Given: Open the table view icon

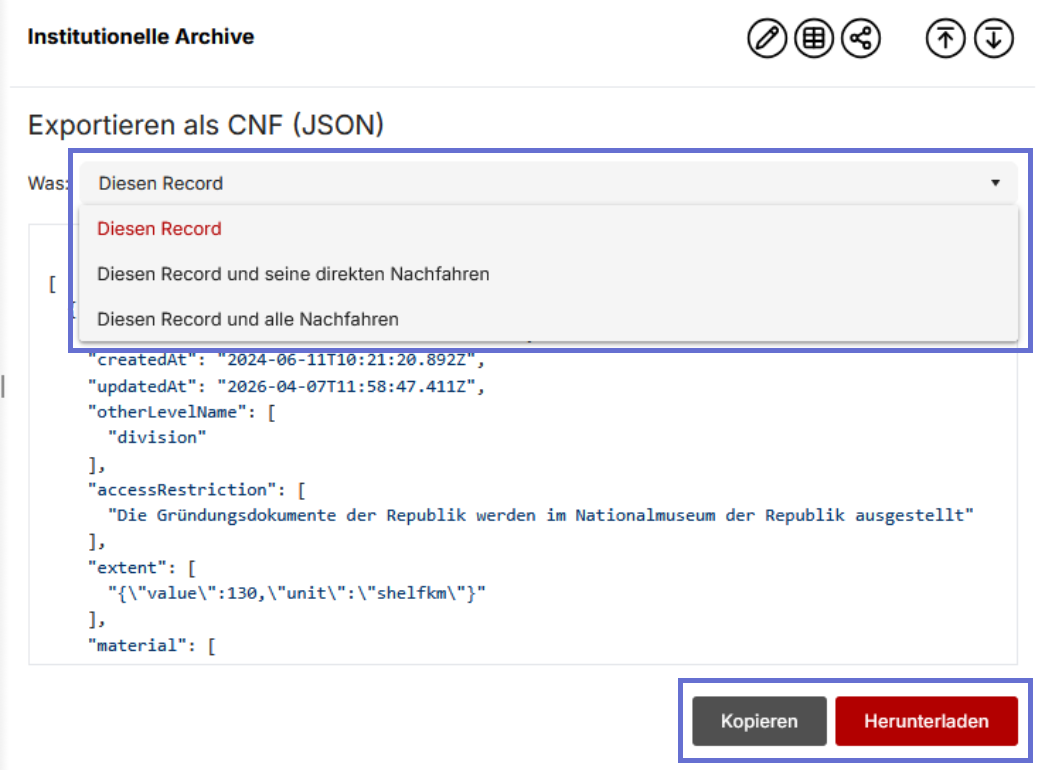Looking at the screenshot, I should tap(814, 38).
